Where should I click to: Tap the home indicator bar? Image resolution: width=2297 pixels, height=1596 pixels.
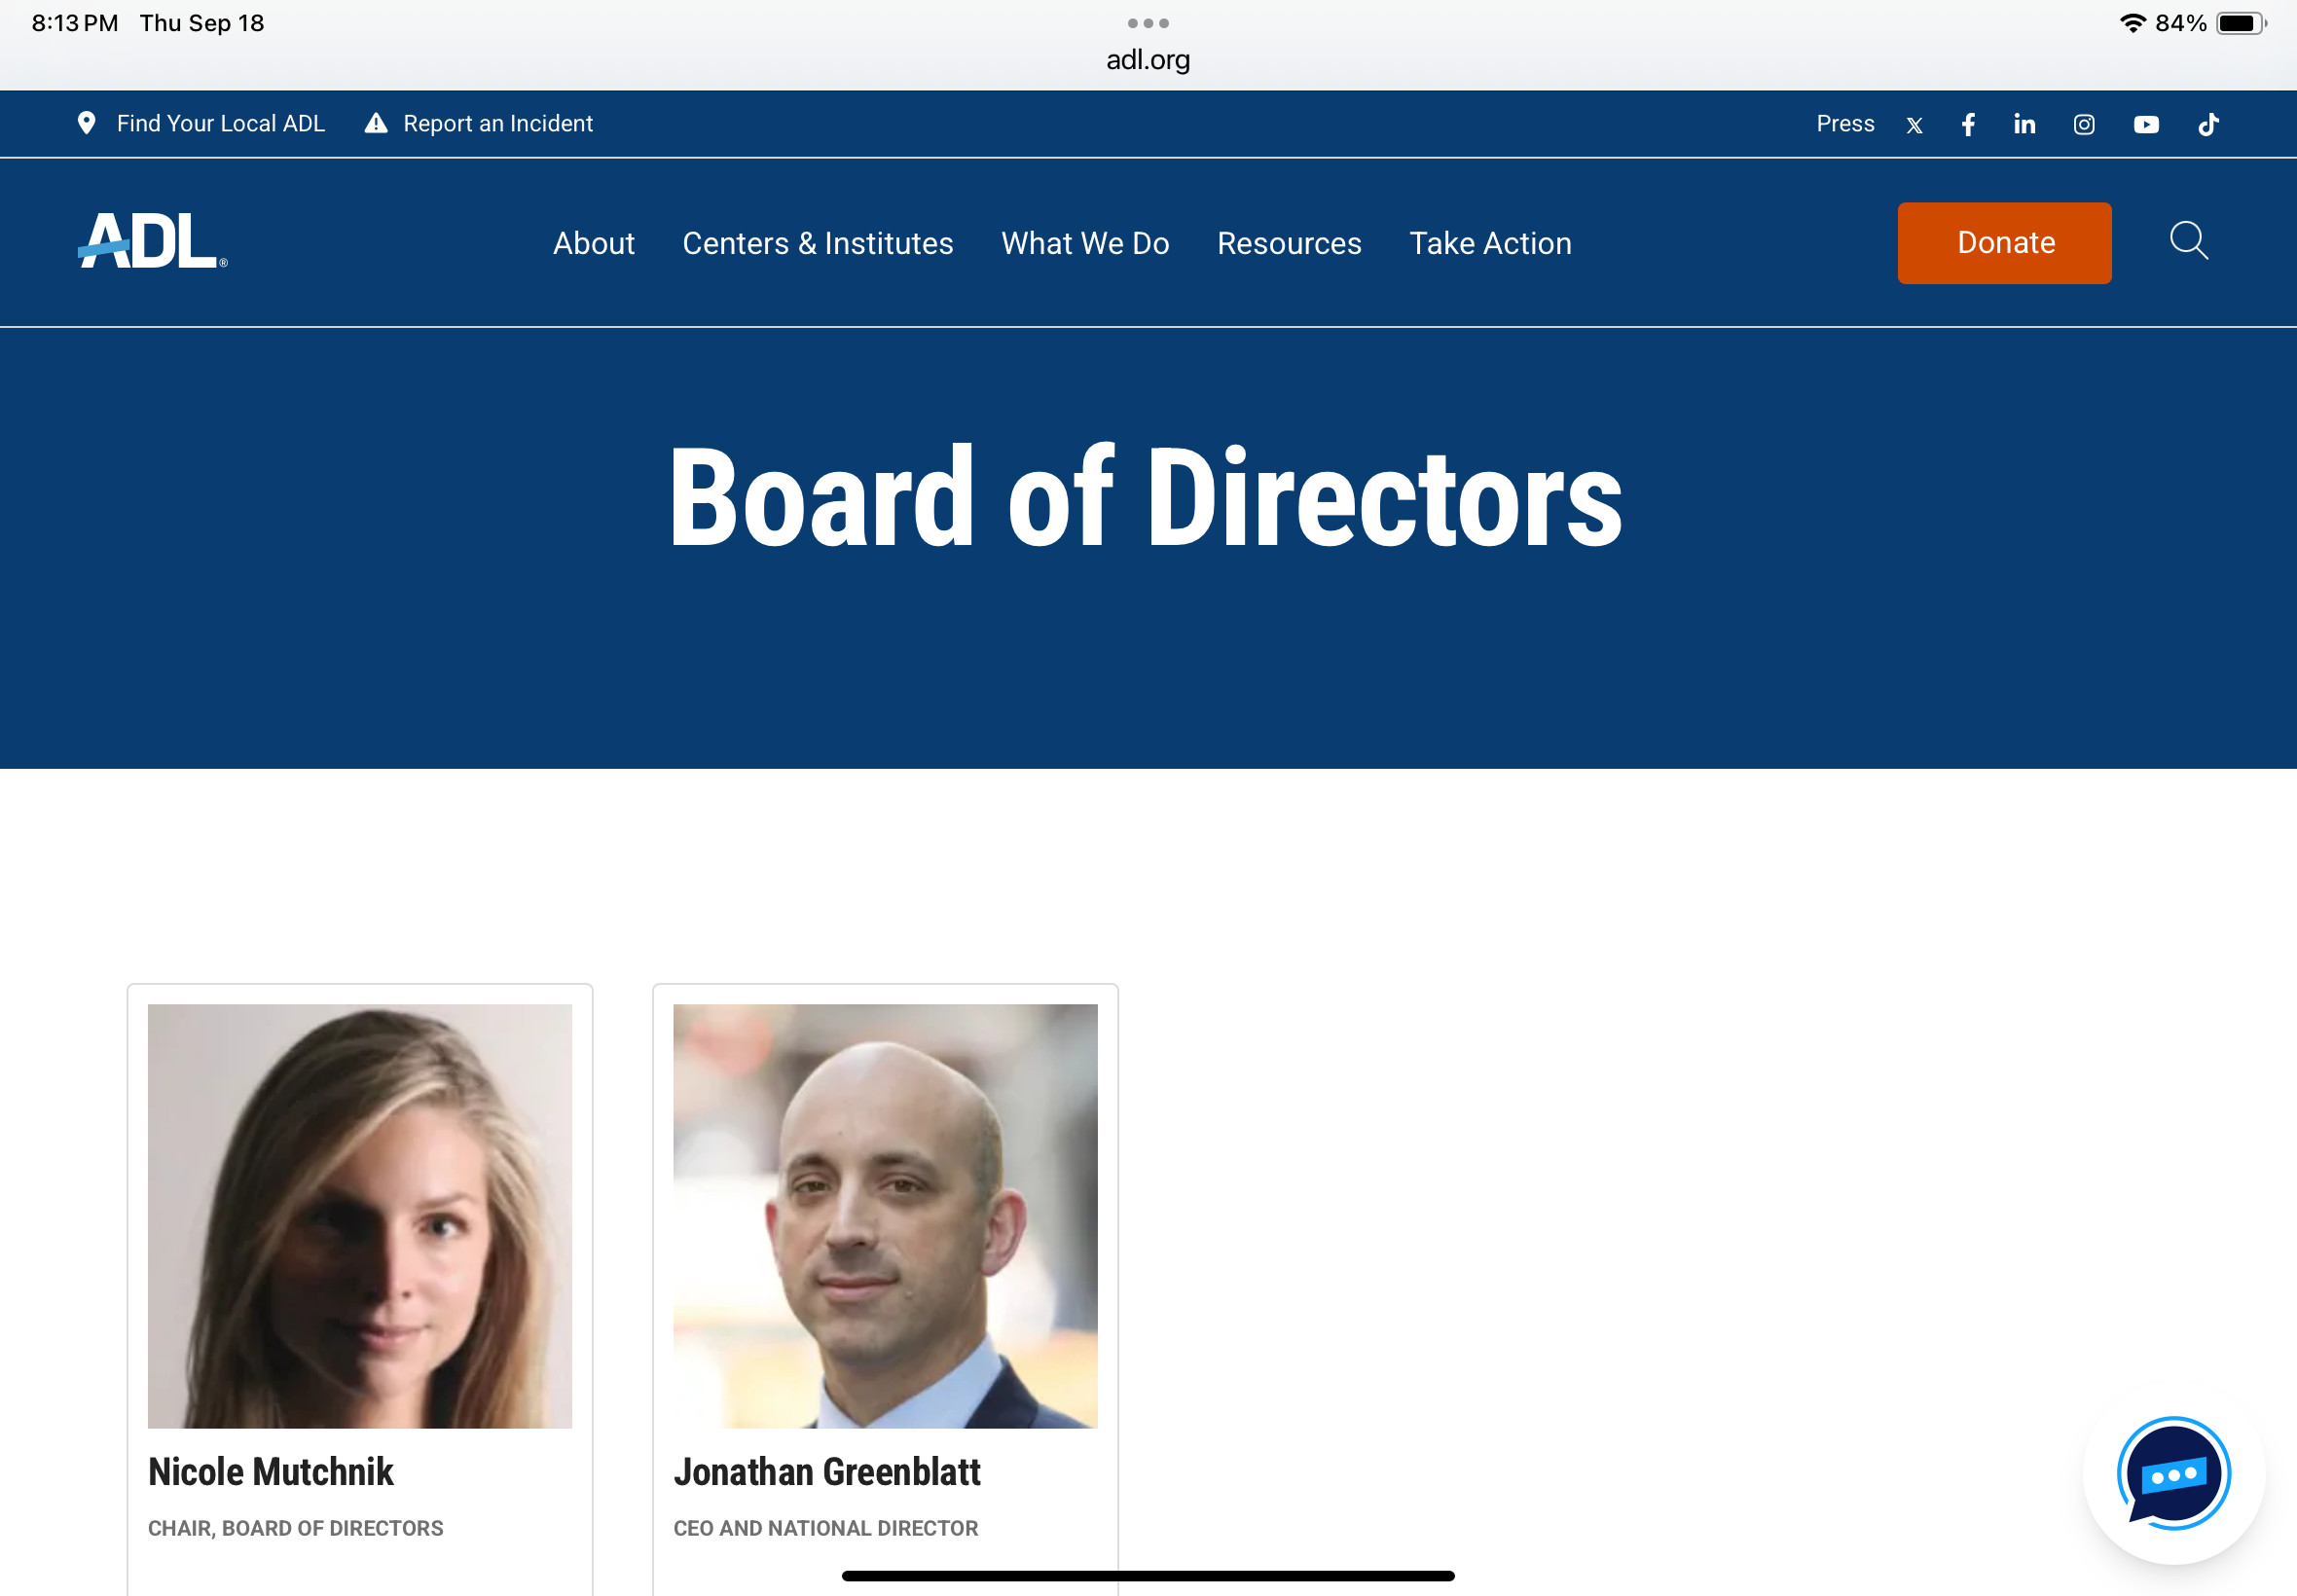point(1148,1576)
